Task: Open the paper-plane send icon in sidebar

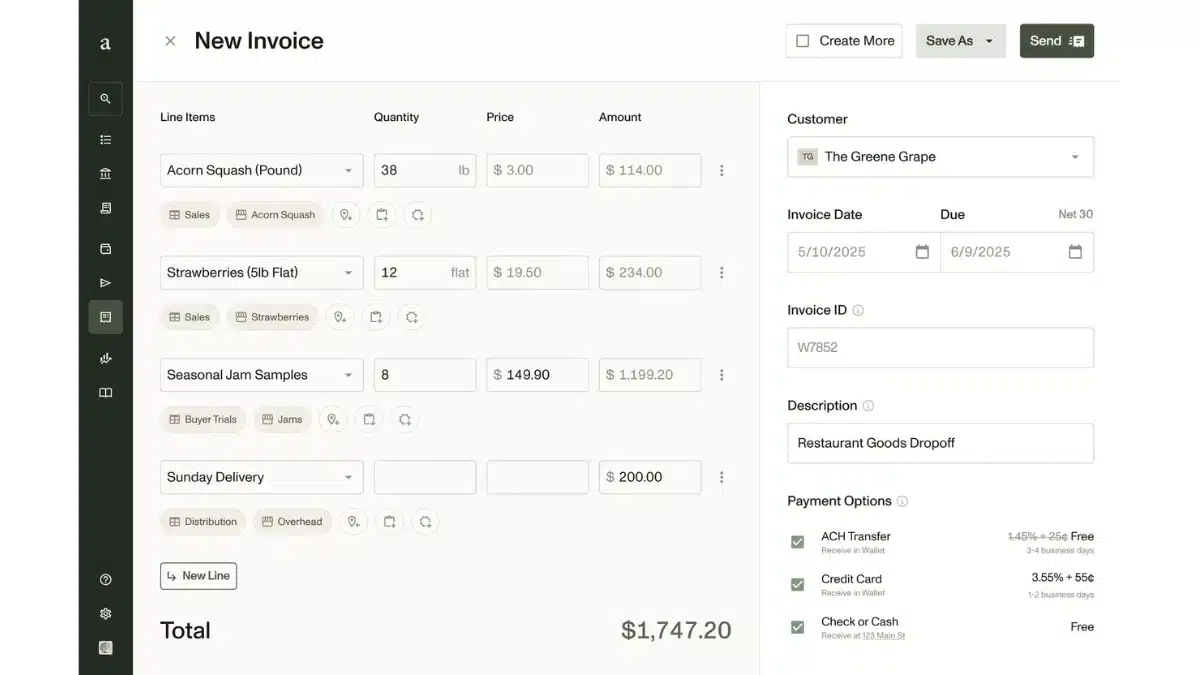Action: click(x=105, y=283)
